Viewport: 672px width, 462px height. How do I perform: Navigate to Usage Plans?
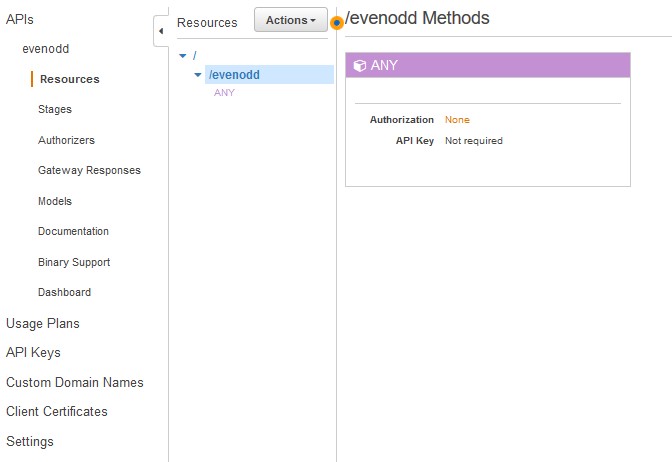tap(43, 323)
